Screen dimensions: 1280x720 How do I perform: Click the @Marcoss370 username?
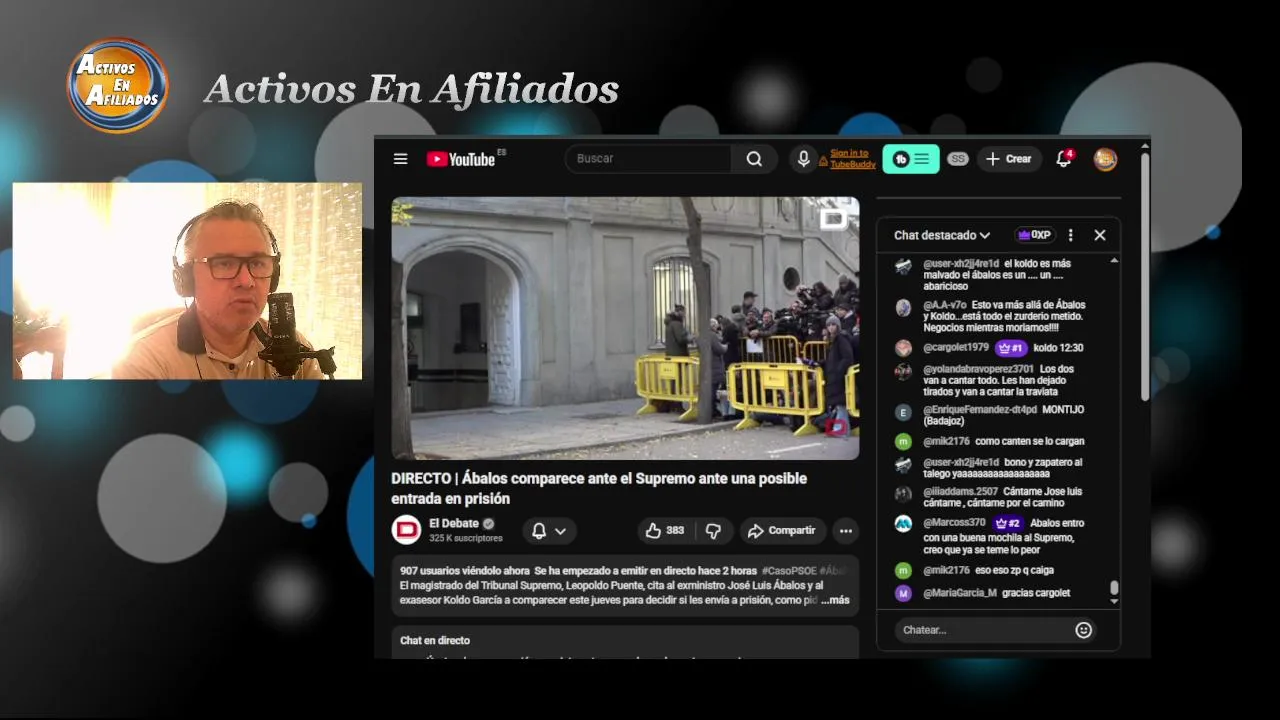[954, 523]
